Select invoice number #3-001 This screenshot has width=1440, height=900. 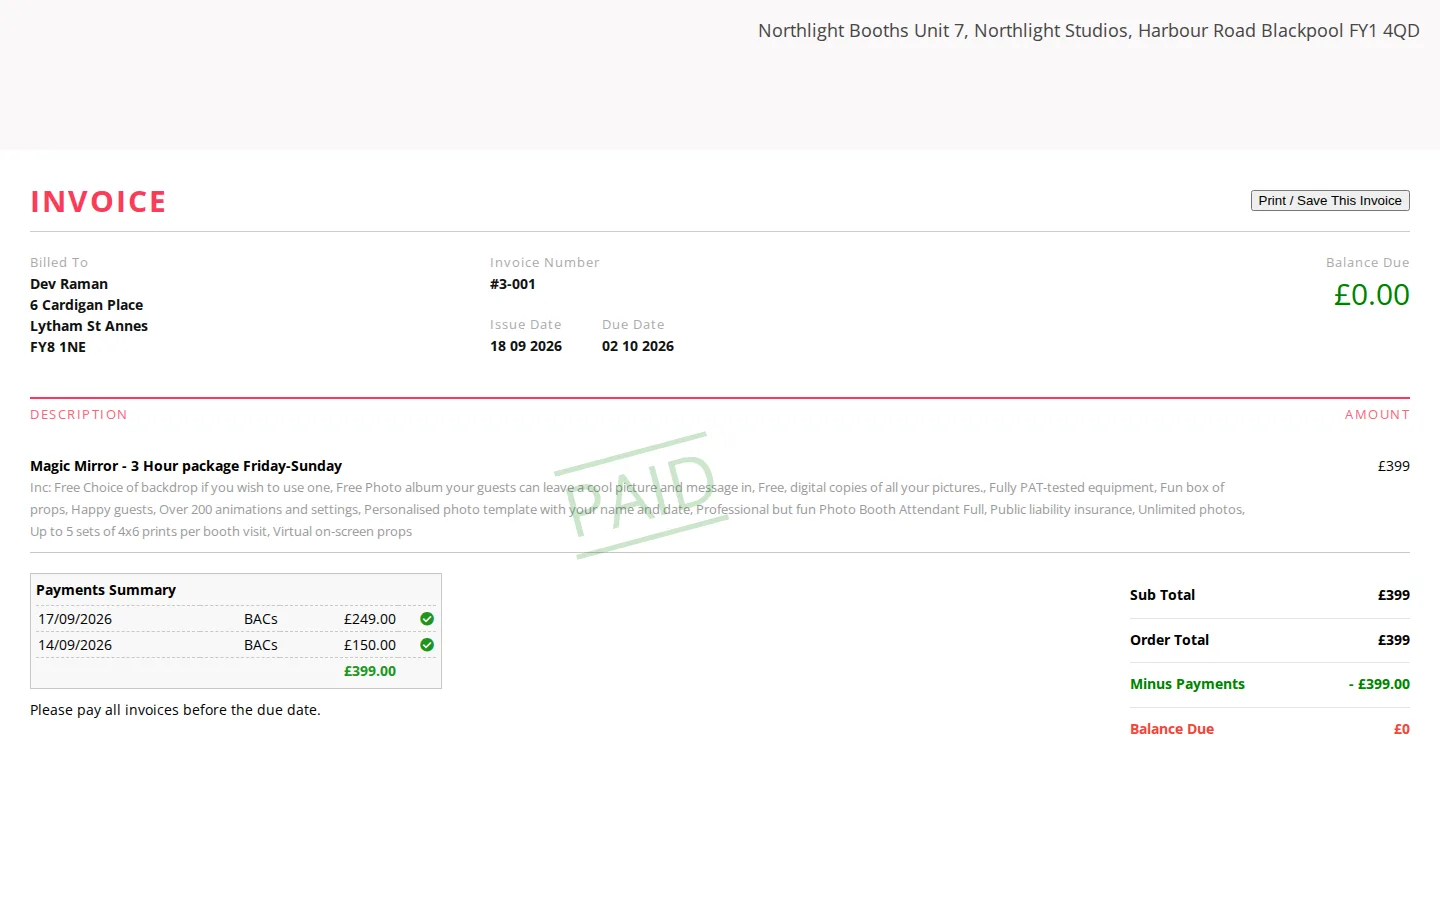tap(513, 284)
